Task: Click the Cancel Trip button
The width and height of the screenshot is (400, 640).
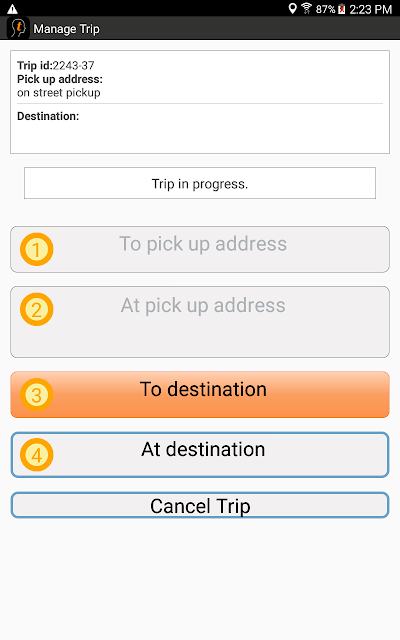Action: tap(200, 505)
